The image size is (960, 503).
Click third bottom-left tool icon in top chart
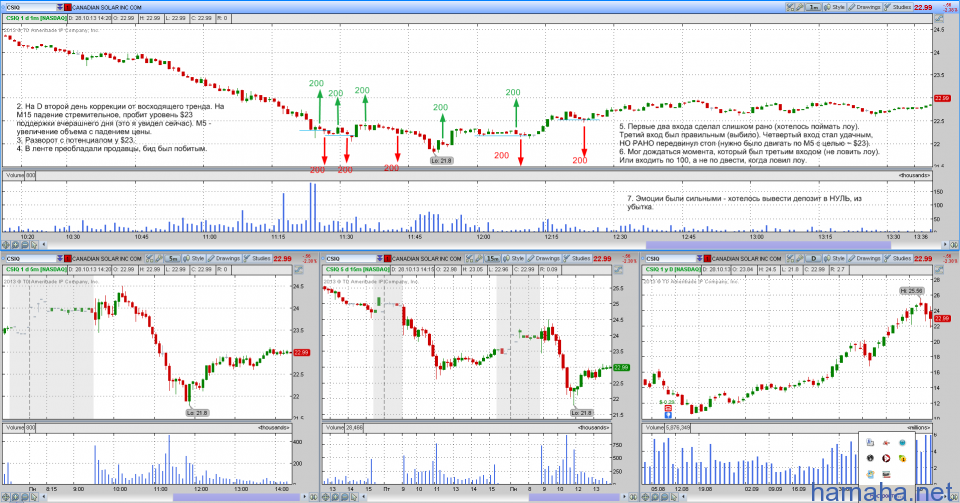coord(25,245)
